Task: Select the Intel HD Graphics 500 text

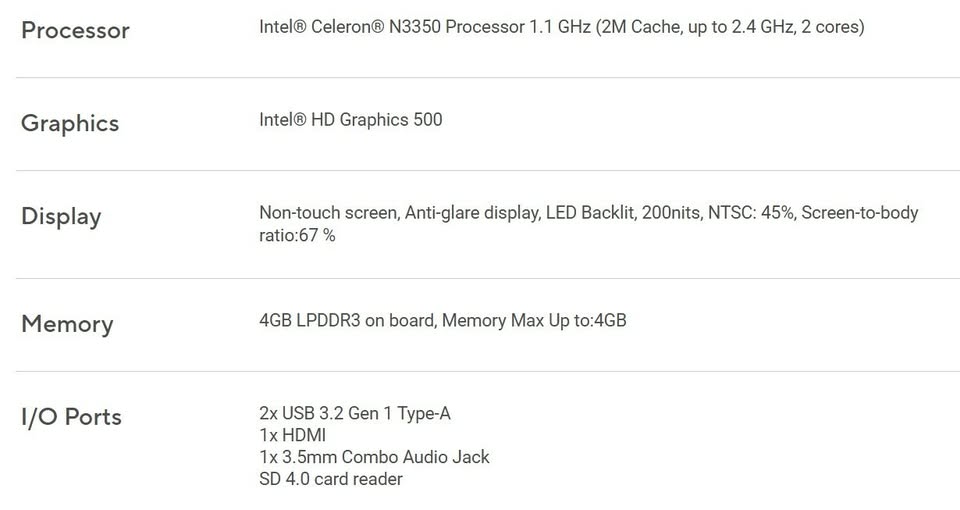Action: [x=350, y=120]
